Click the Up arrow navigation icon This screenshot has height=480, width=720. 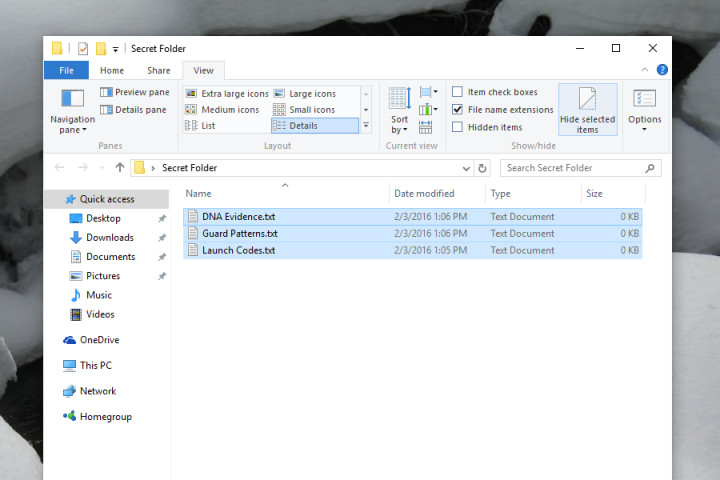120,168
